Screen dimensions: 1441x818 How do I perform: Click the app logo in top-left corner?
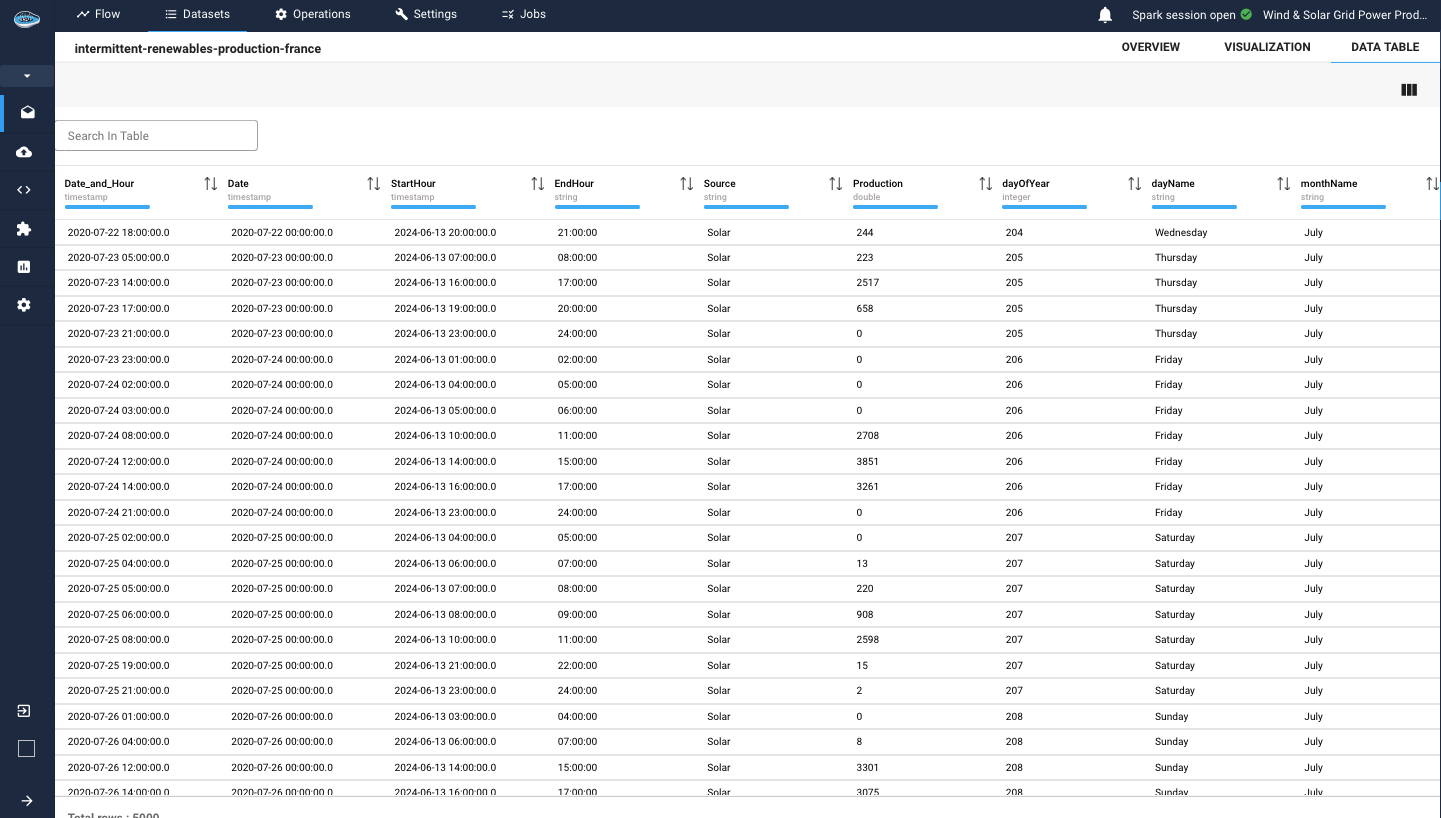(26, 17)
